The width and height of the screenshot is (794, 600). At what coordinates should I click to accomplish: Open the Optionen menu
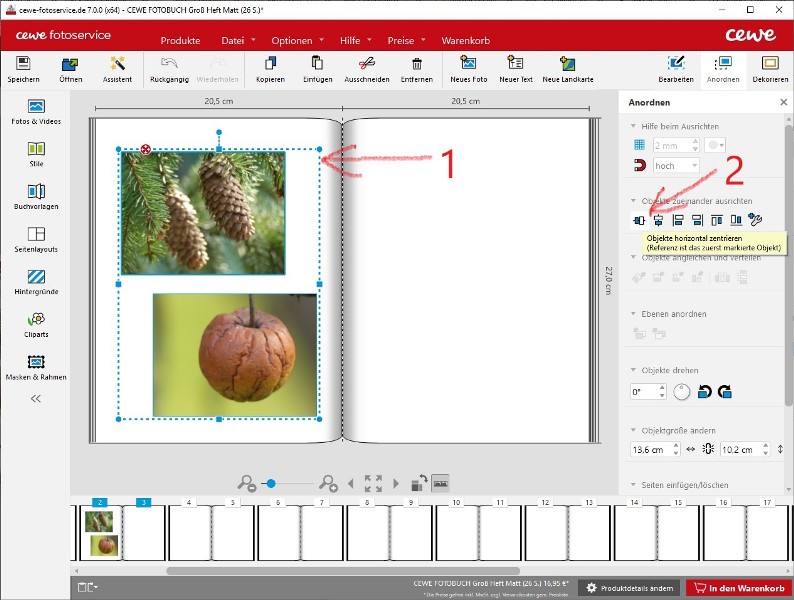(x=291, y=41)
